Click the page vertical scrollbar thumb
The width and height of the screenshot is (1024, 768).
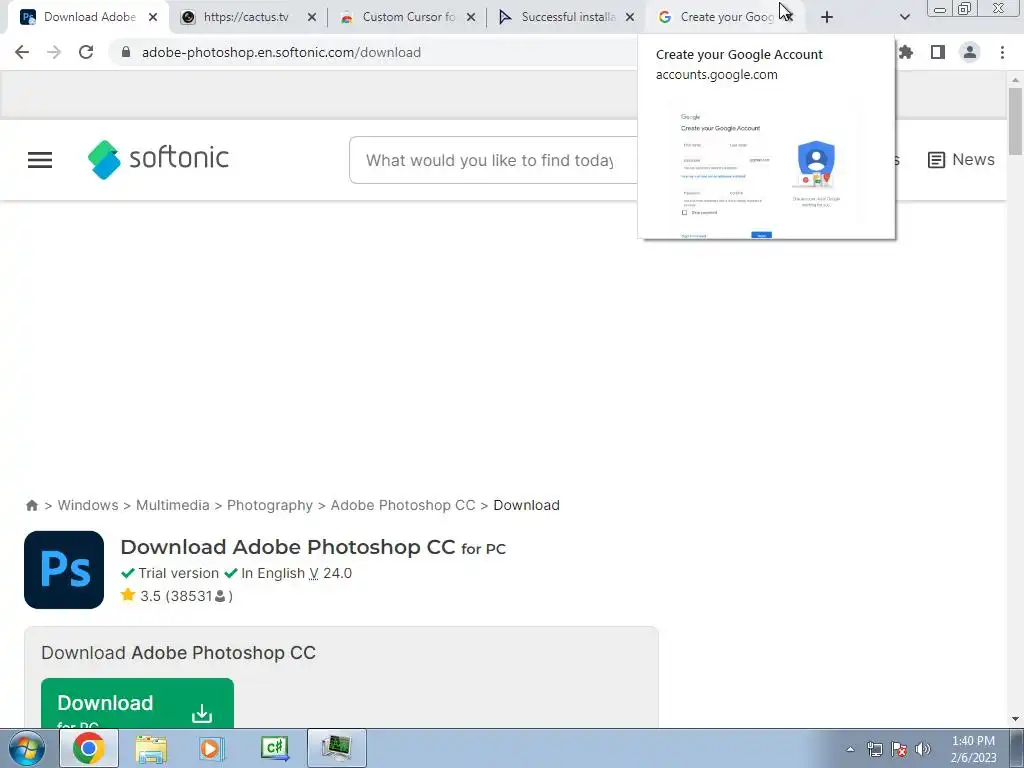click(x=1015, y=121)
